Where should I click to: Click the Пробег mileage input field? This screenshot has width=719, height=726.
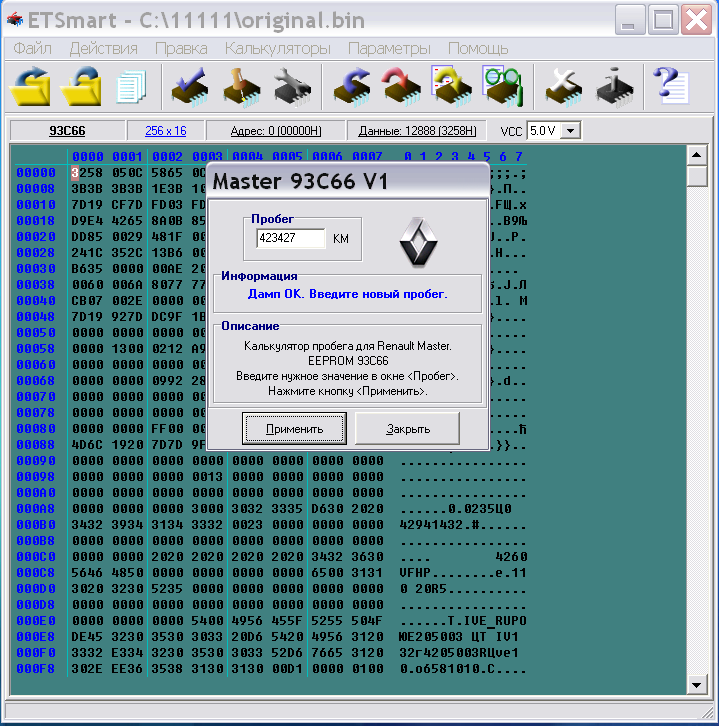pyautogui.click(x=290, y=238)
